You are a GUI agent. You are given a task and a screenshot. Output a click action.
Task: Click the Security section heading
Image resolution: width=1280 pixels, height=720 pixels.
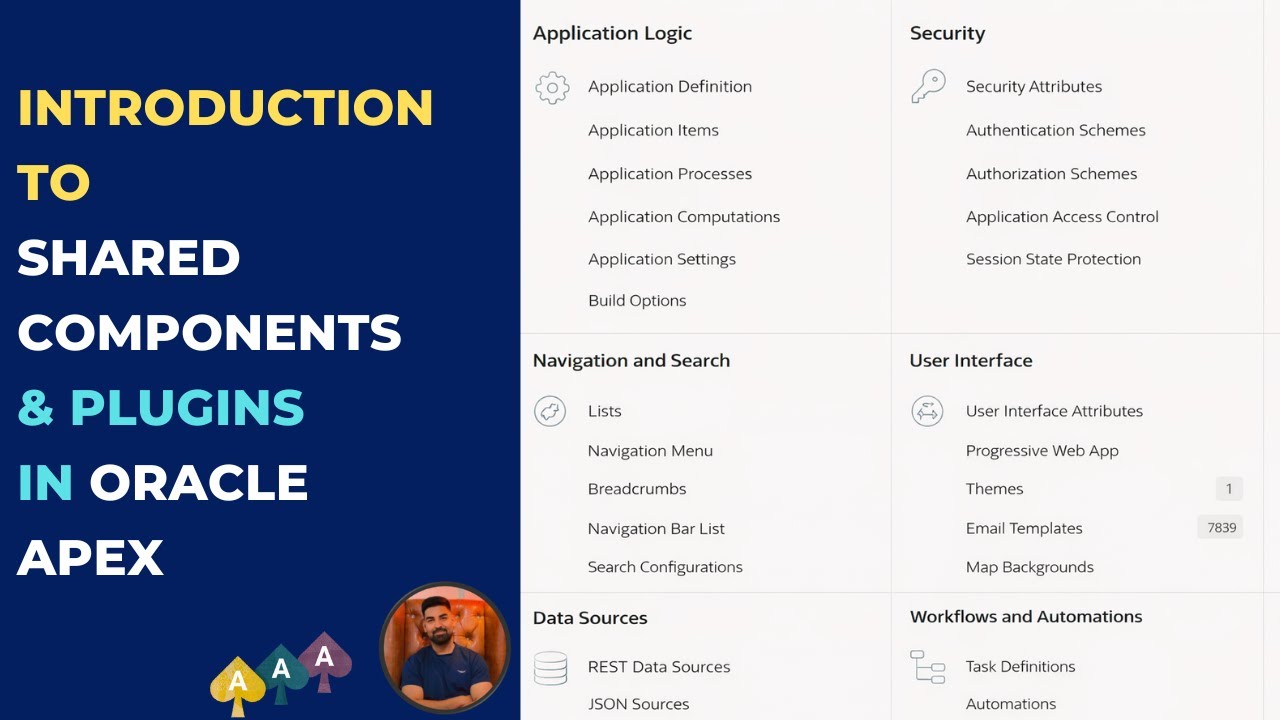[x=947, y=34]
